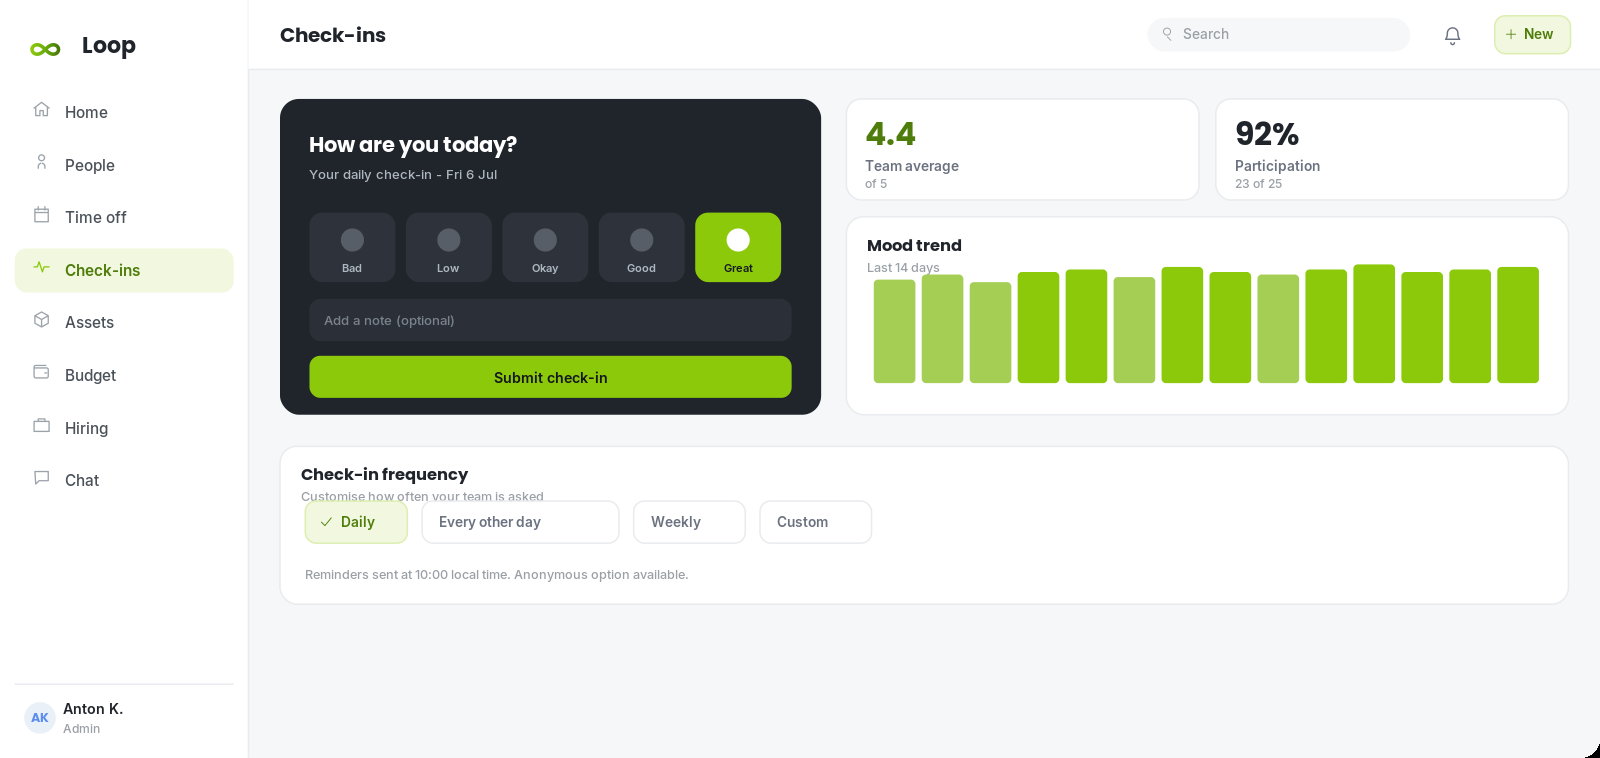This screenshot has height=758, width=1600.
Task: Open Home via its house icon
Action: (x=41, y=110)
